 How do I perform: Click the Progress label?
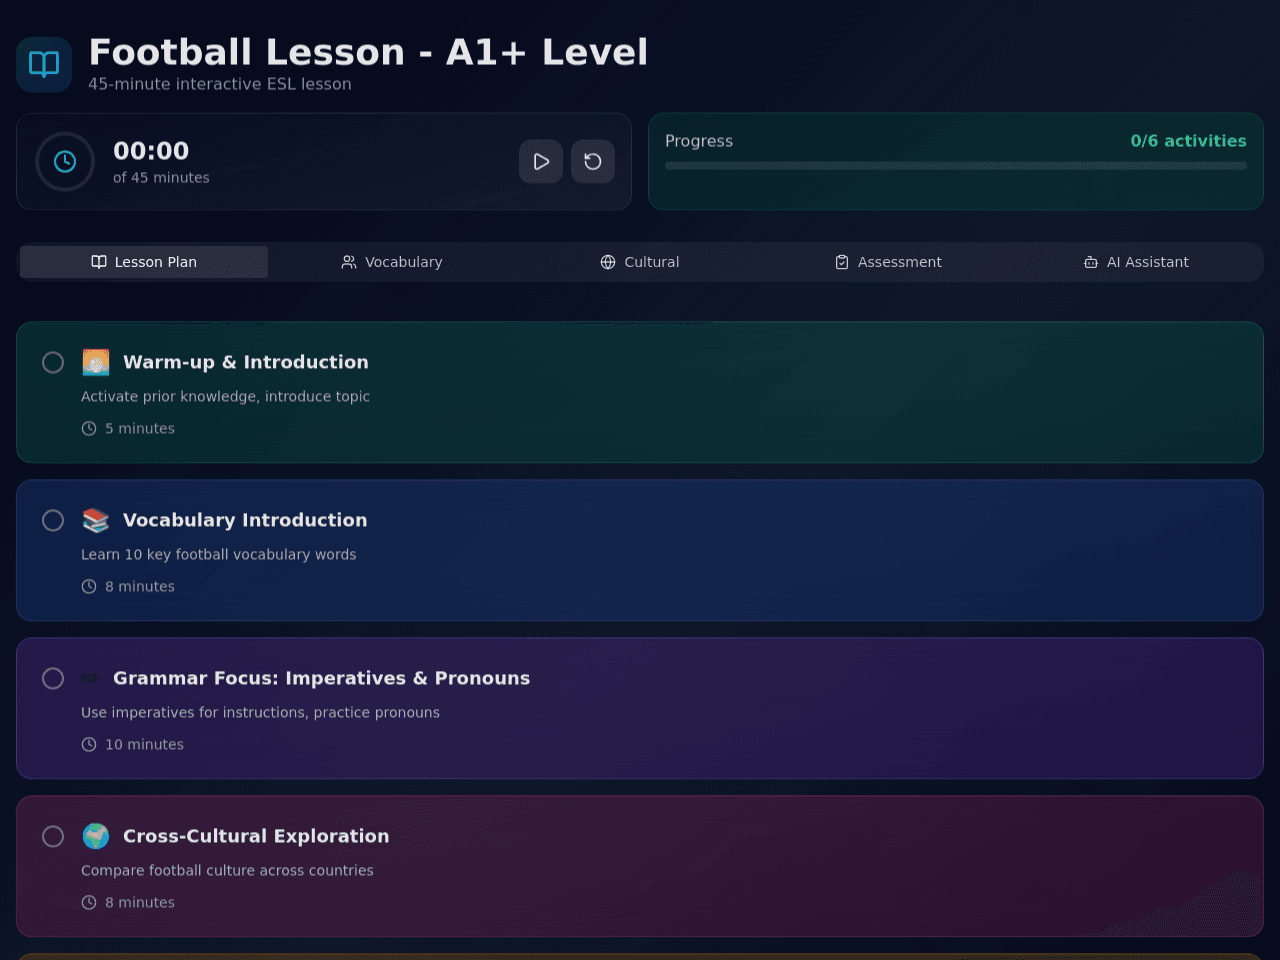click(x=699, y=141)
